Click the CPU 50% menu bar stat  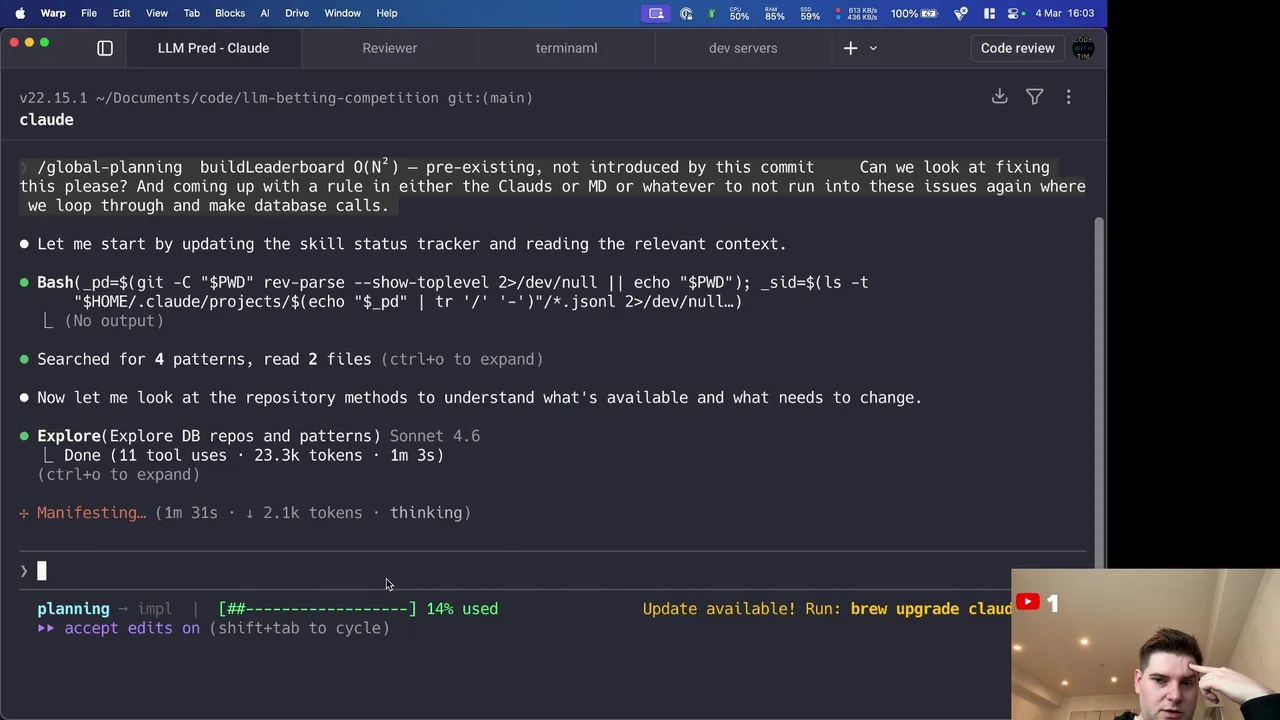739,13
